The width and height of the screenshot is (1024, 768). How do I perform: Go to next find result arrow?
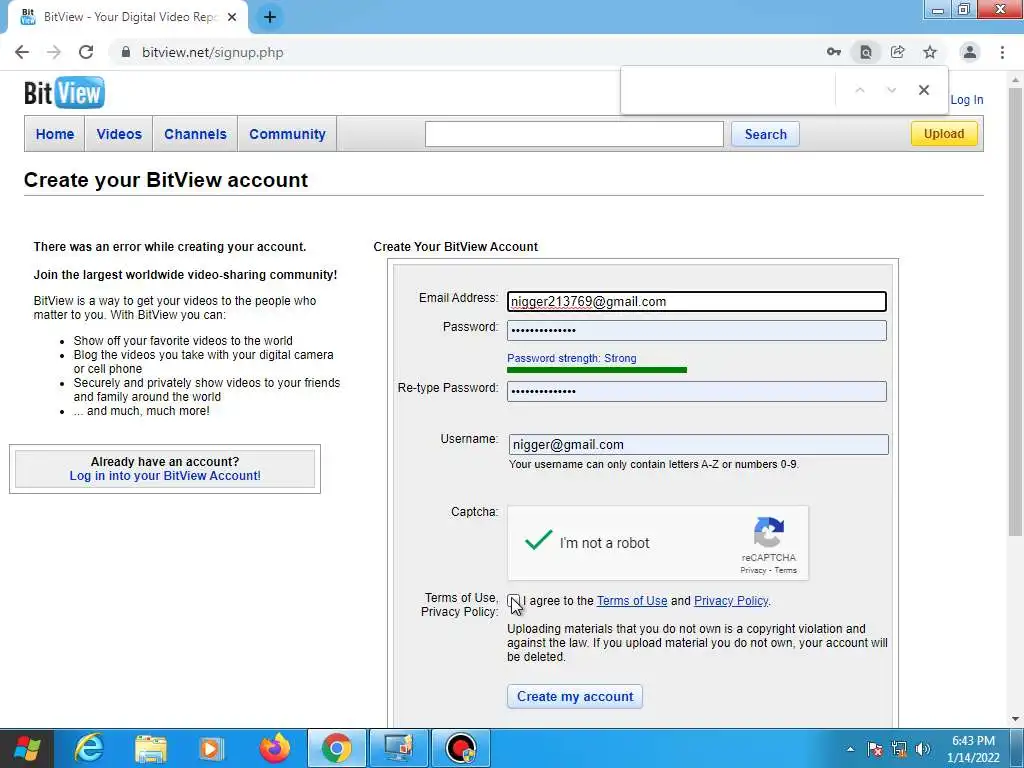pos(891,90)
